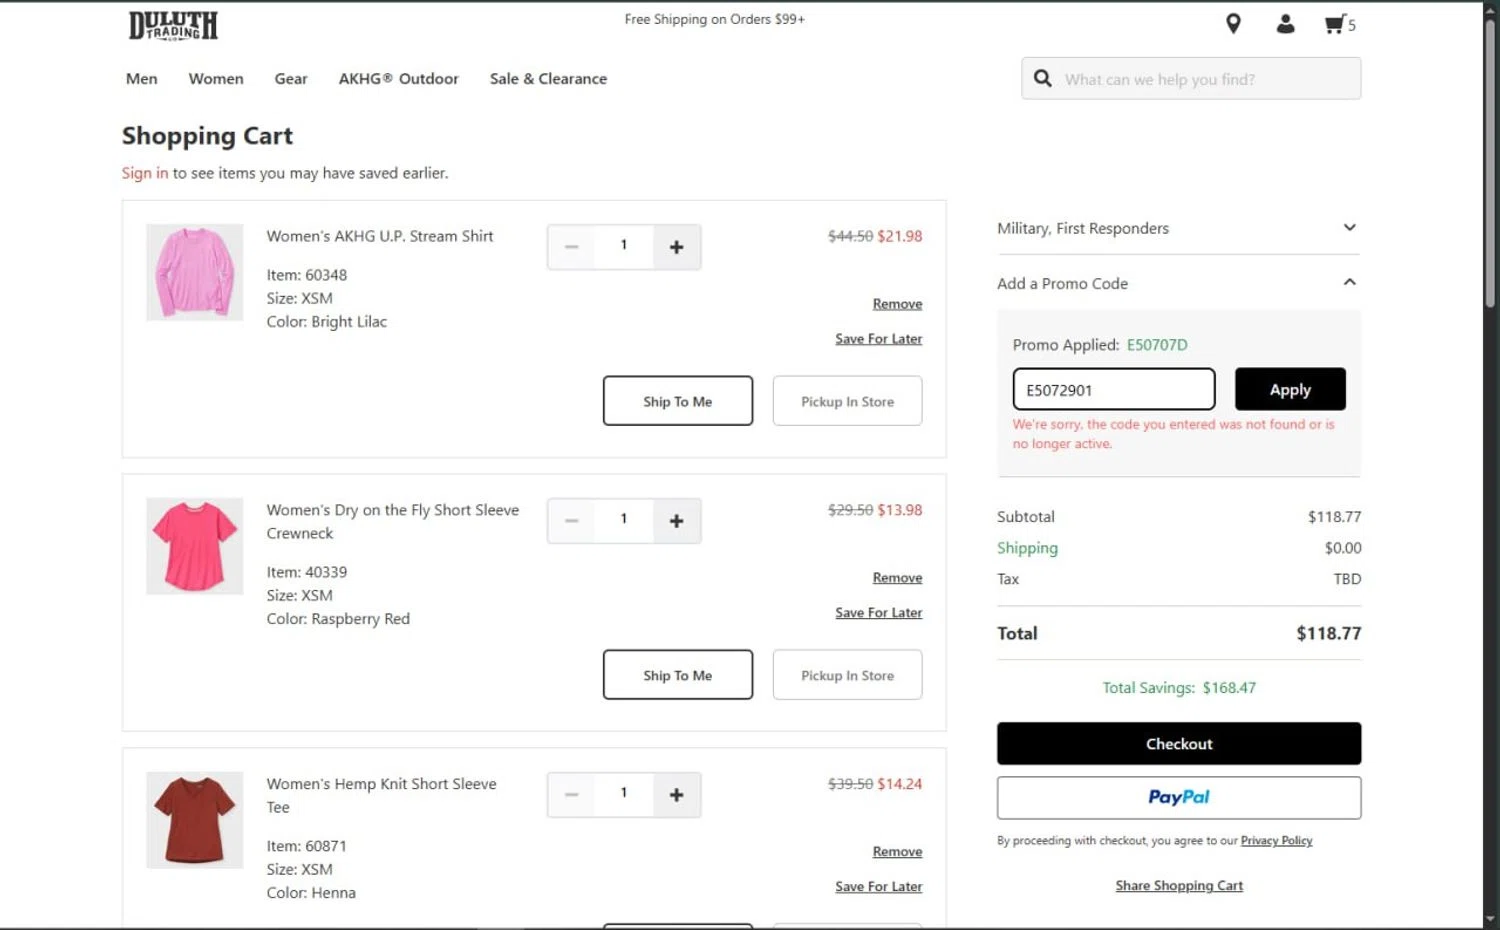Click the Share Shopping Cart link
This screenshot has width=1500, height=930.
click(1179, 886)
